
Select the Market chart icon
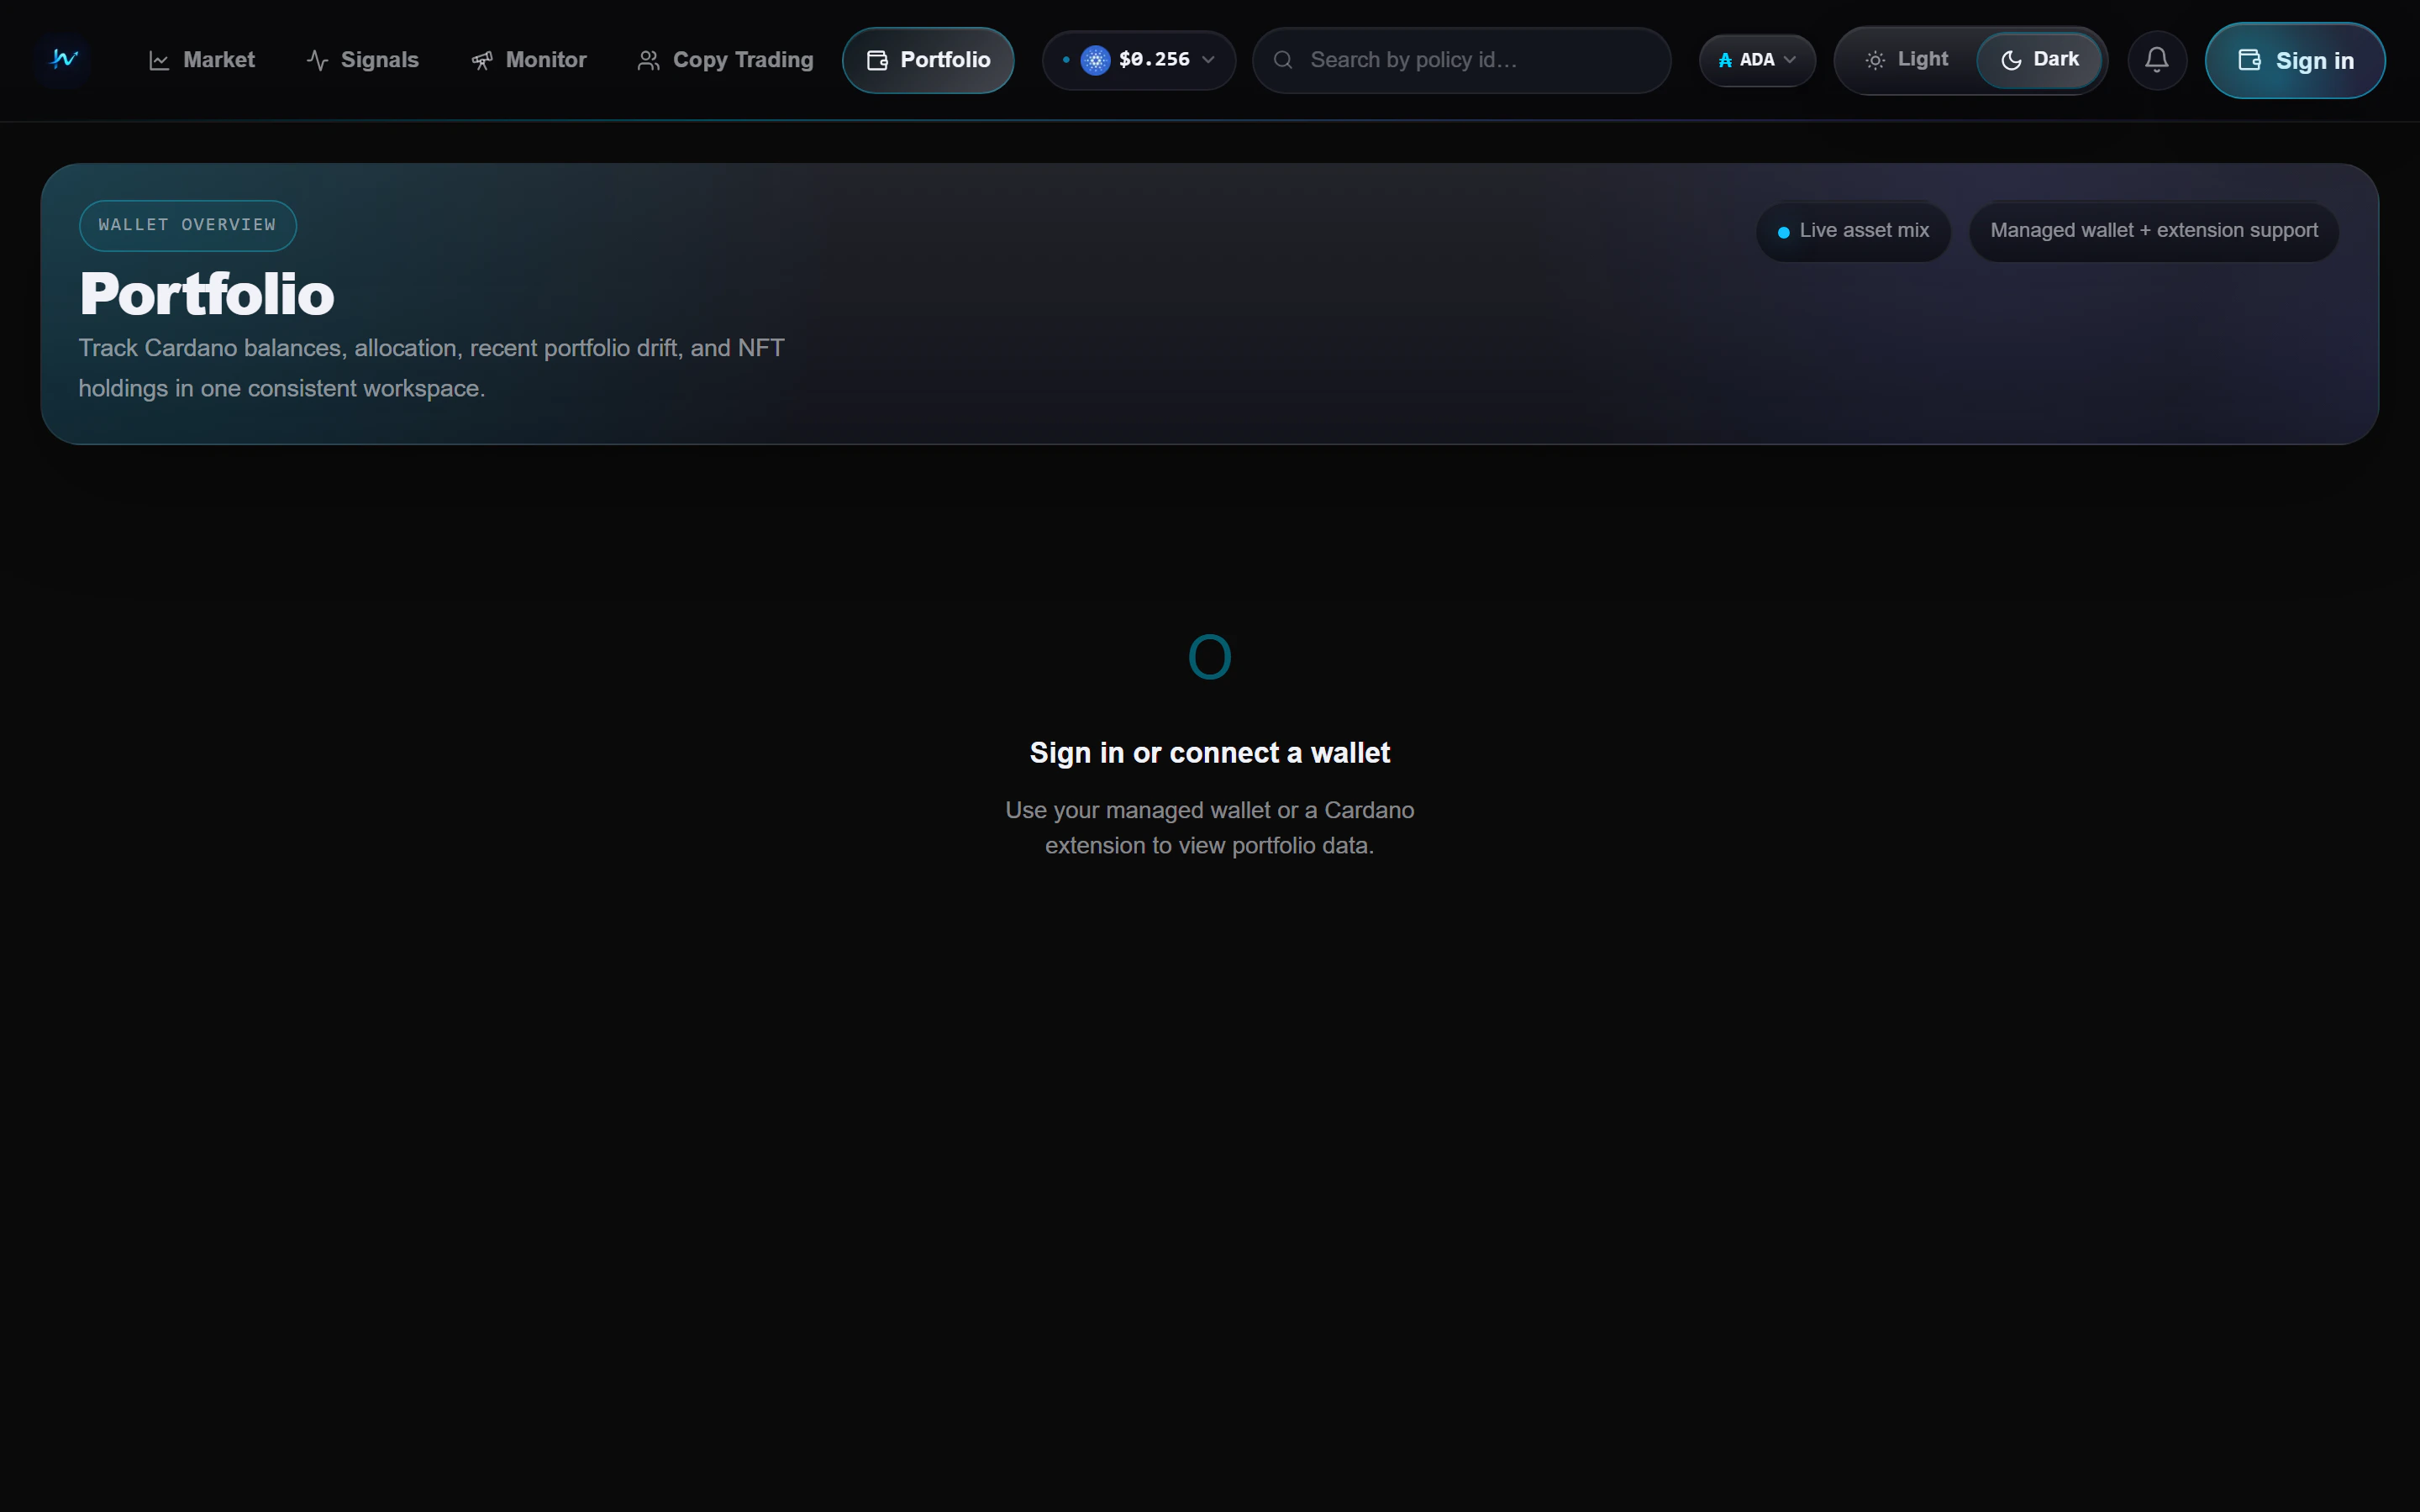point(160,59)
